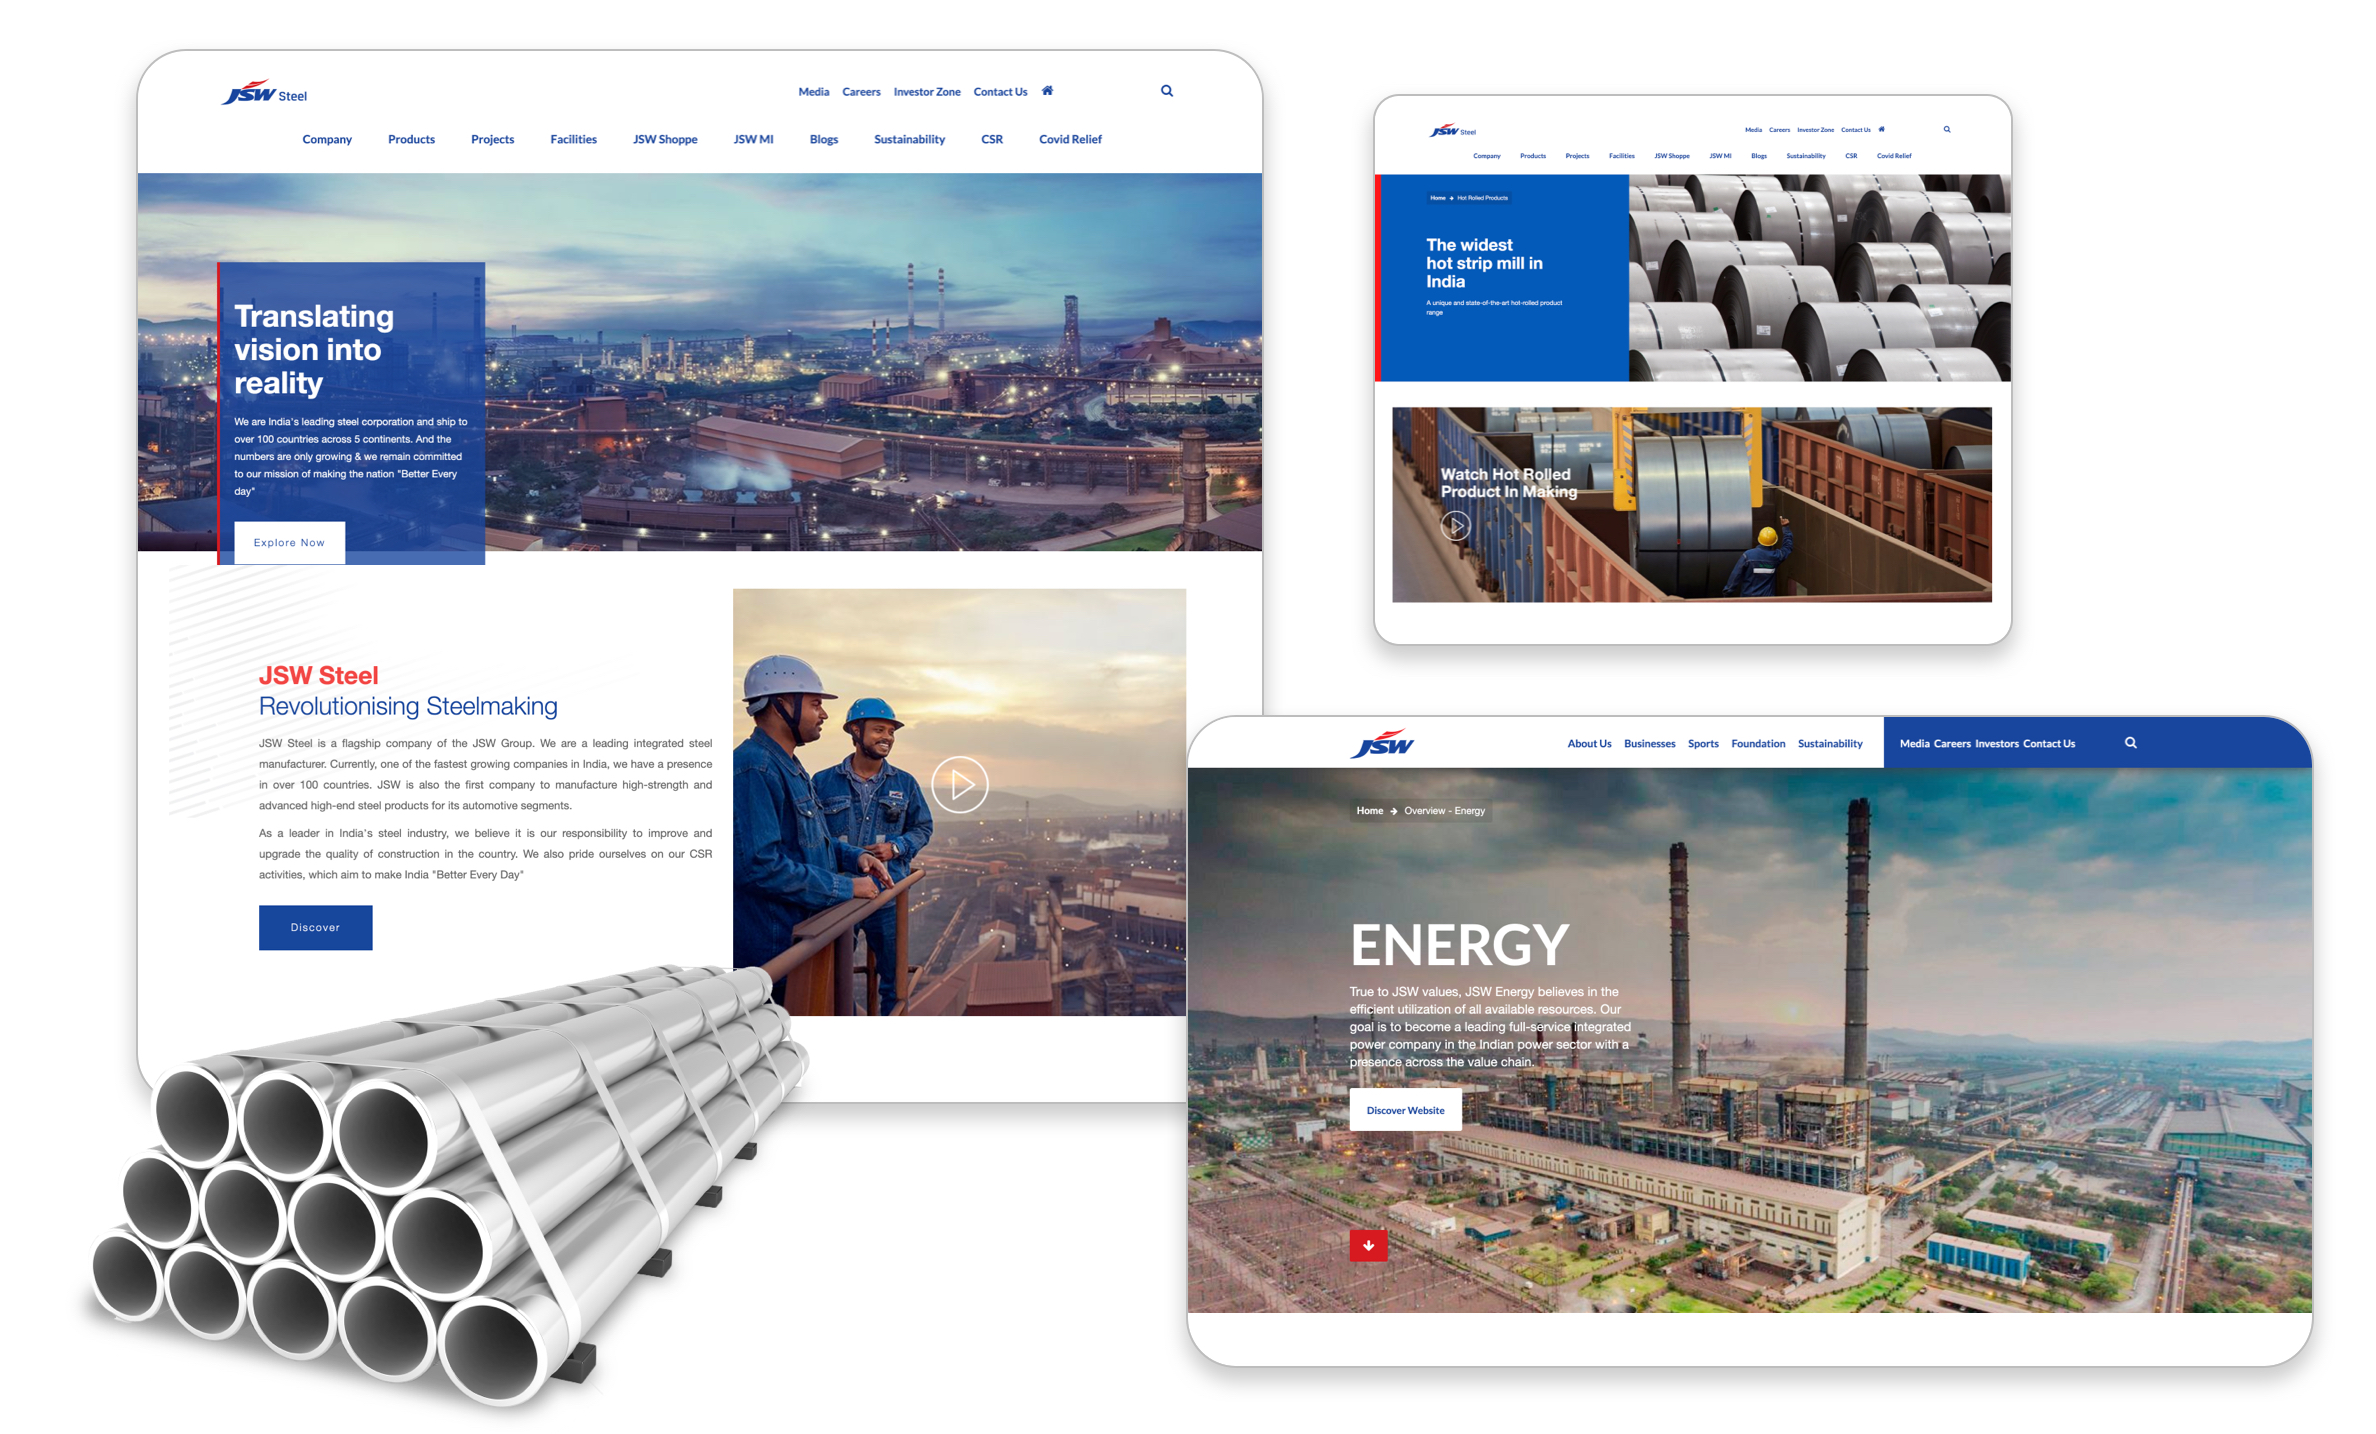Play the Watch Hot Rolled Product In Making video
This screenshot has height=1434, width=2376.
pos(1455,524)
